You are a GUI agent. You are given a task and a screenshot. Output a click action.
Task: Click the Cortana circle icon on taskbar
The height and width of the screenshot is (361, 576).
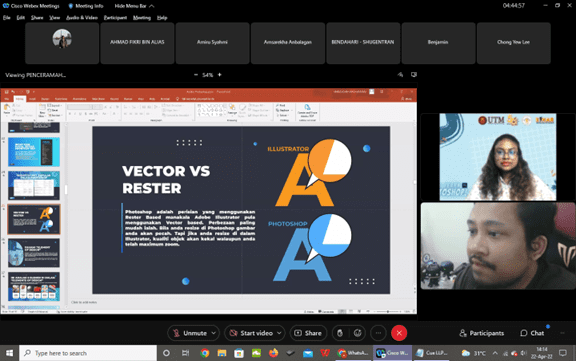coord(166,353)
